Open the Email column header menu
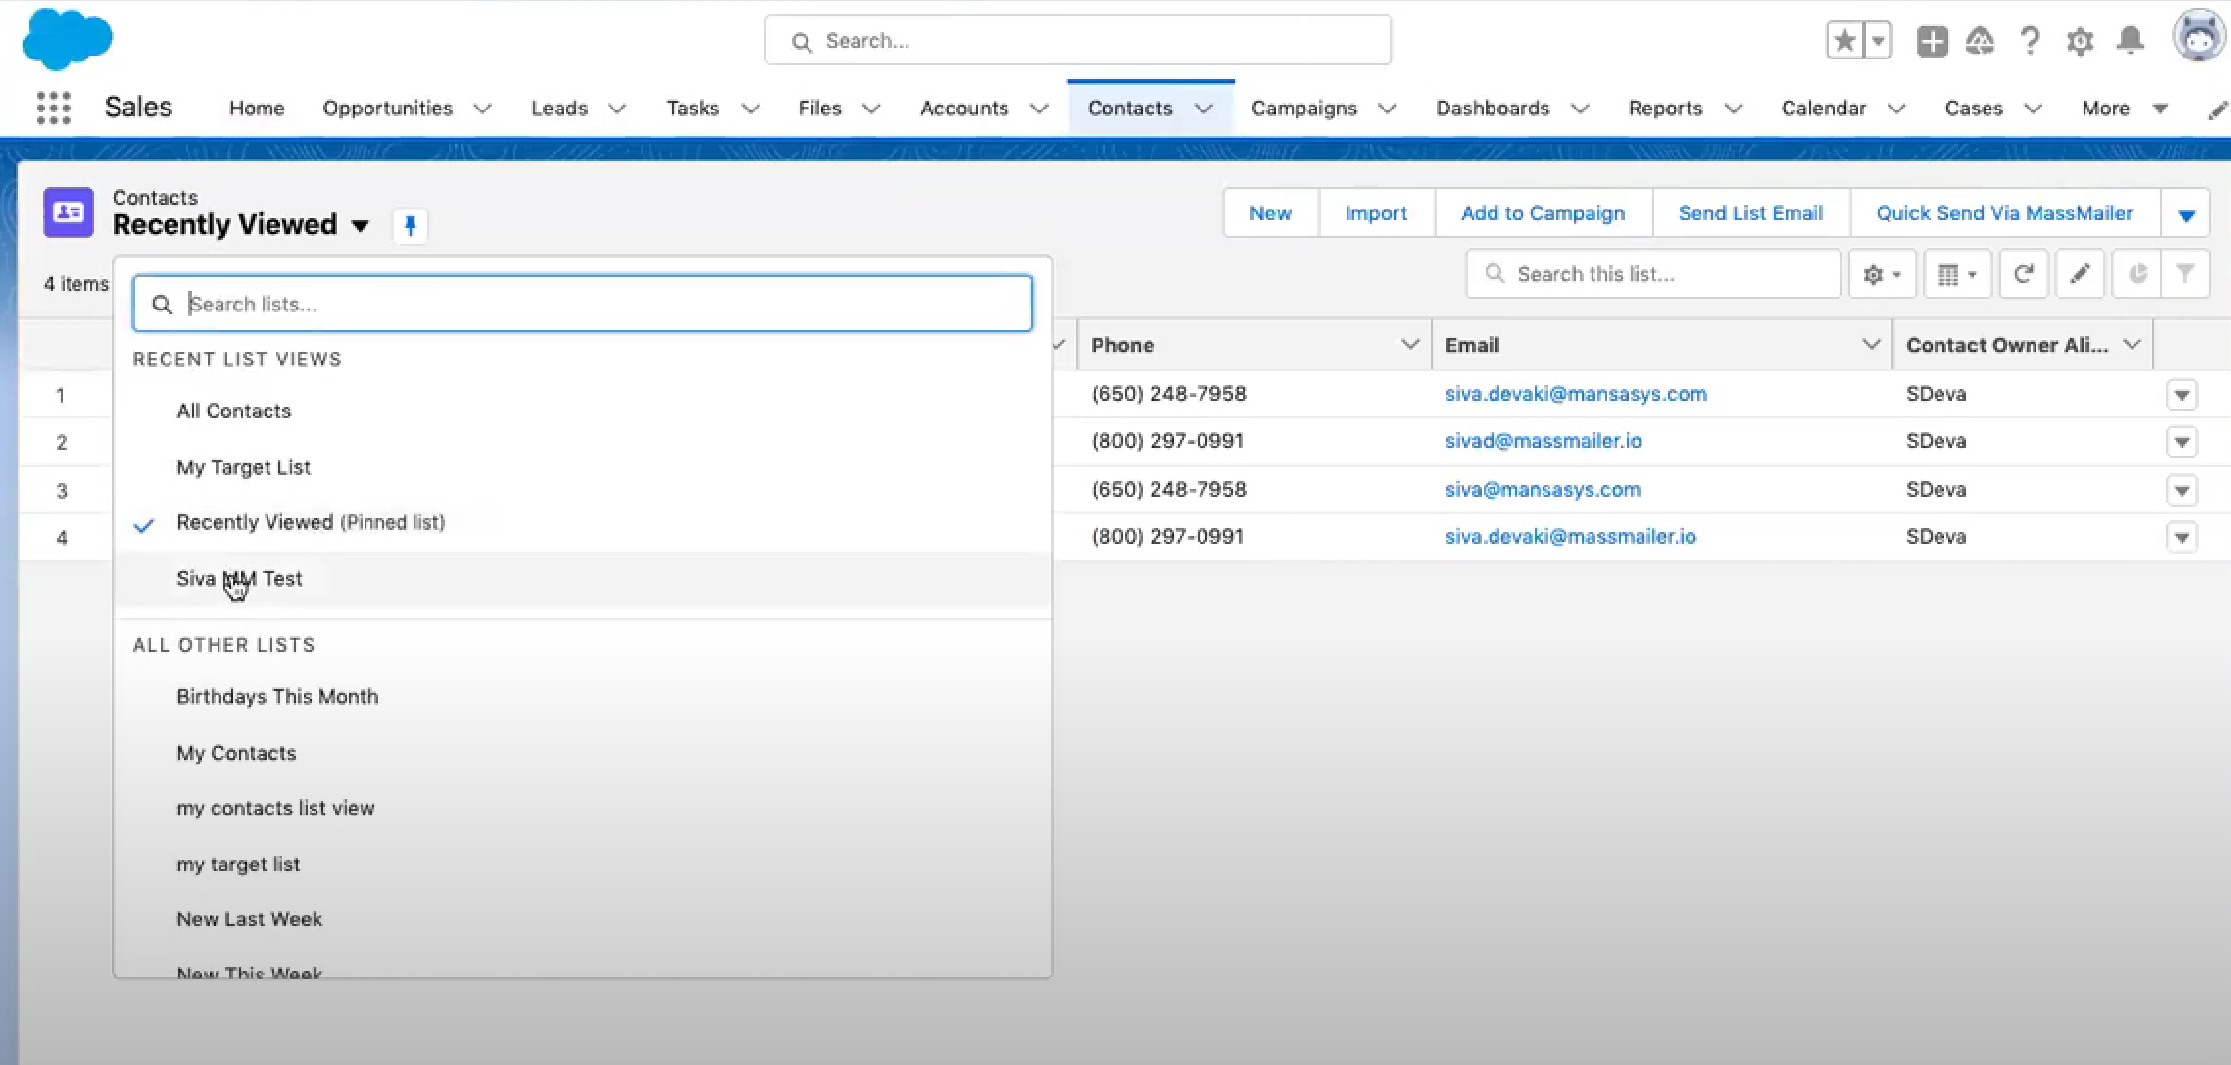The height and width of the screenshot is (1065, 2231). [x=1871, y=345]
